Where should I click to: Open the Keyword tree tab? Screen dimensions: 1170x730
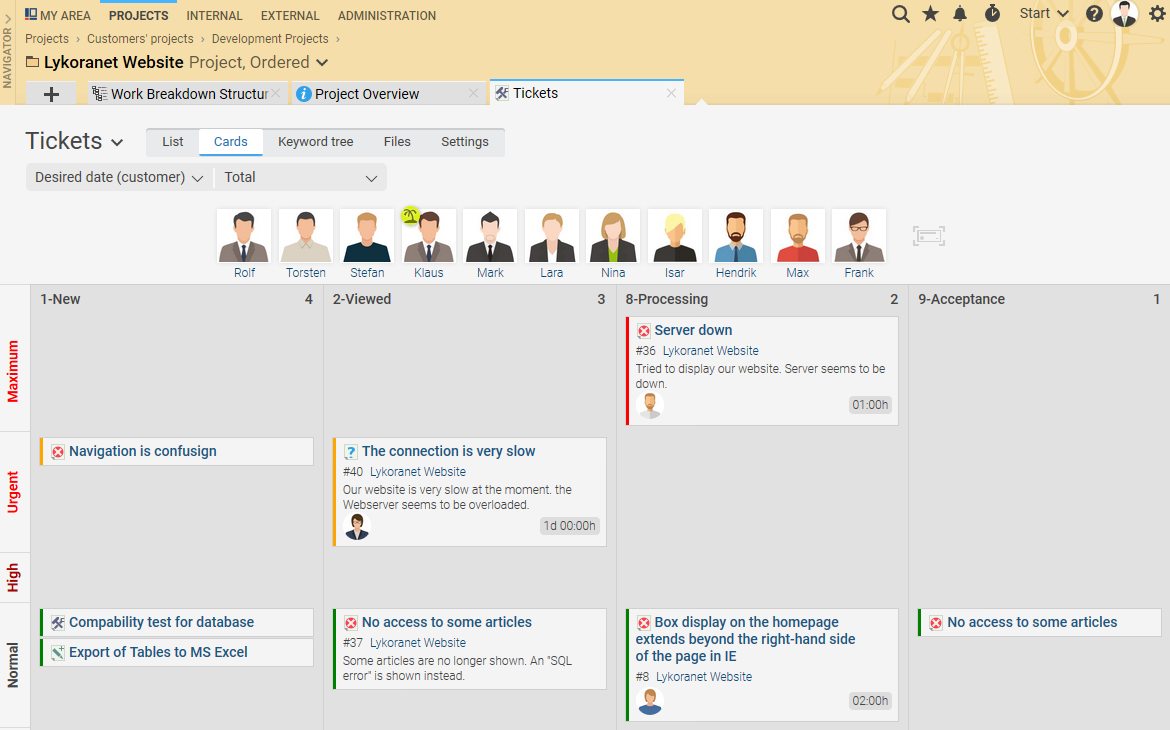[x=316, y=142]
